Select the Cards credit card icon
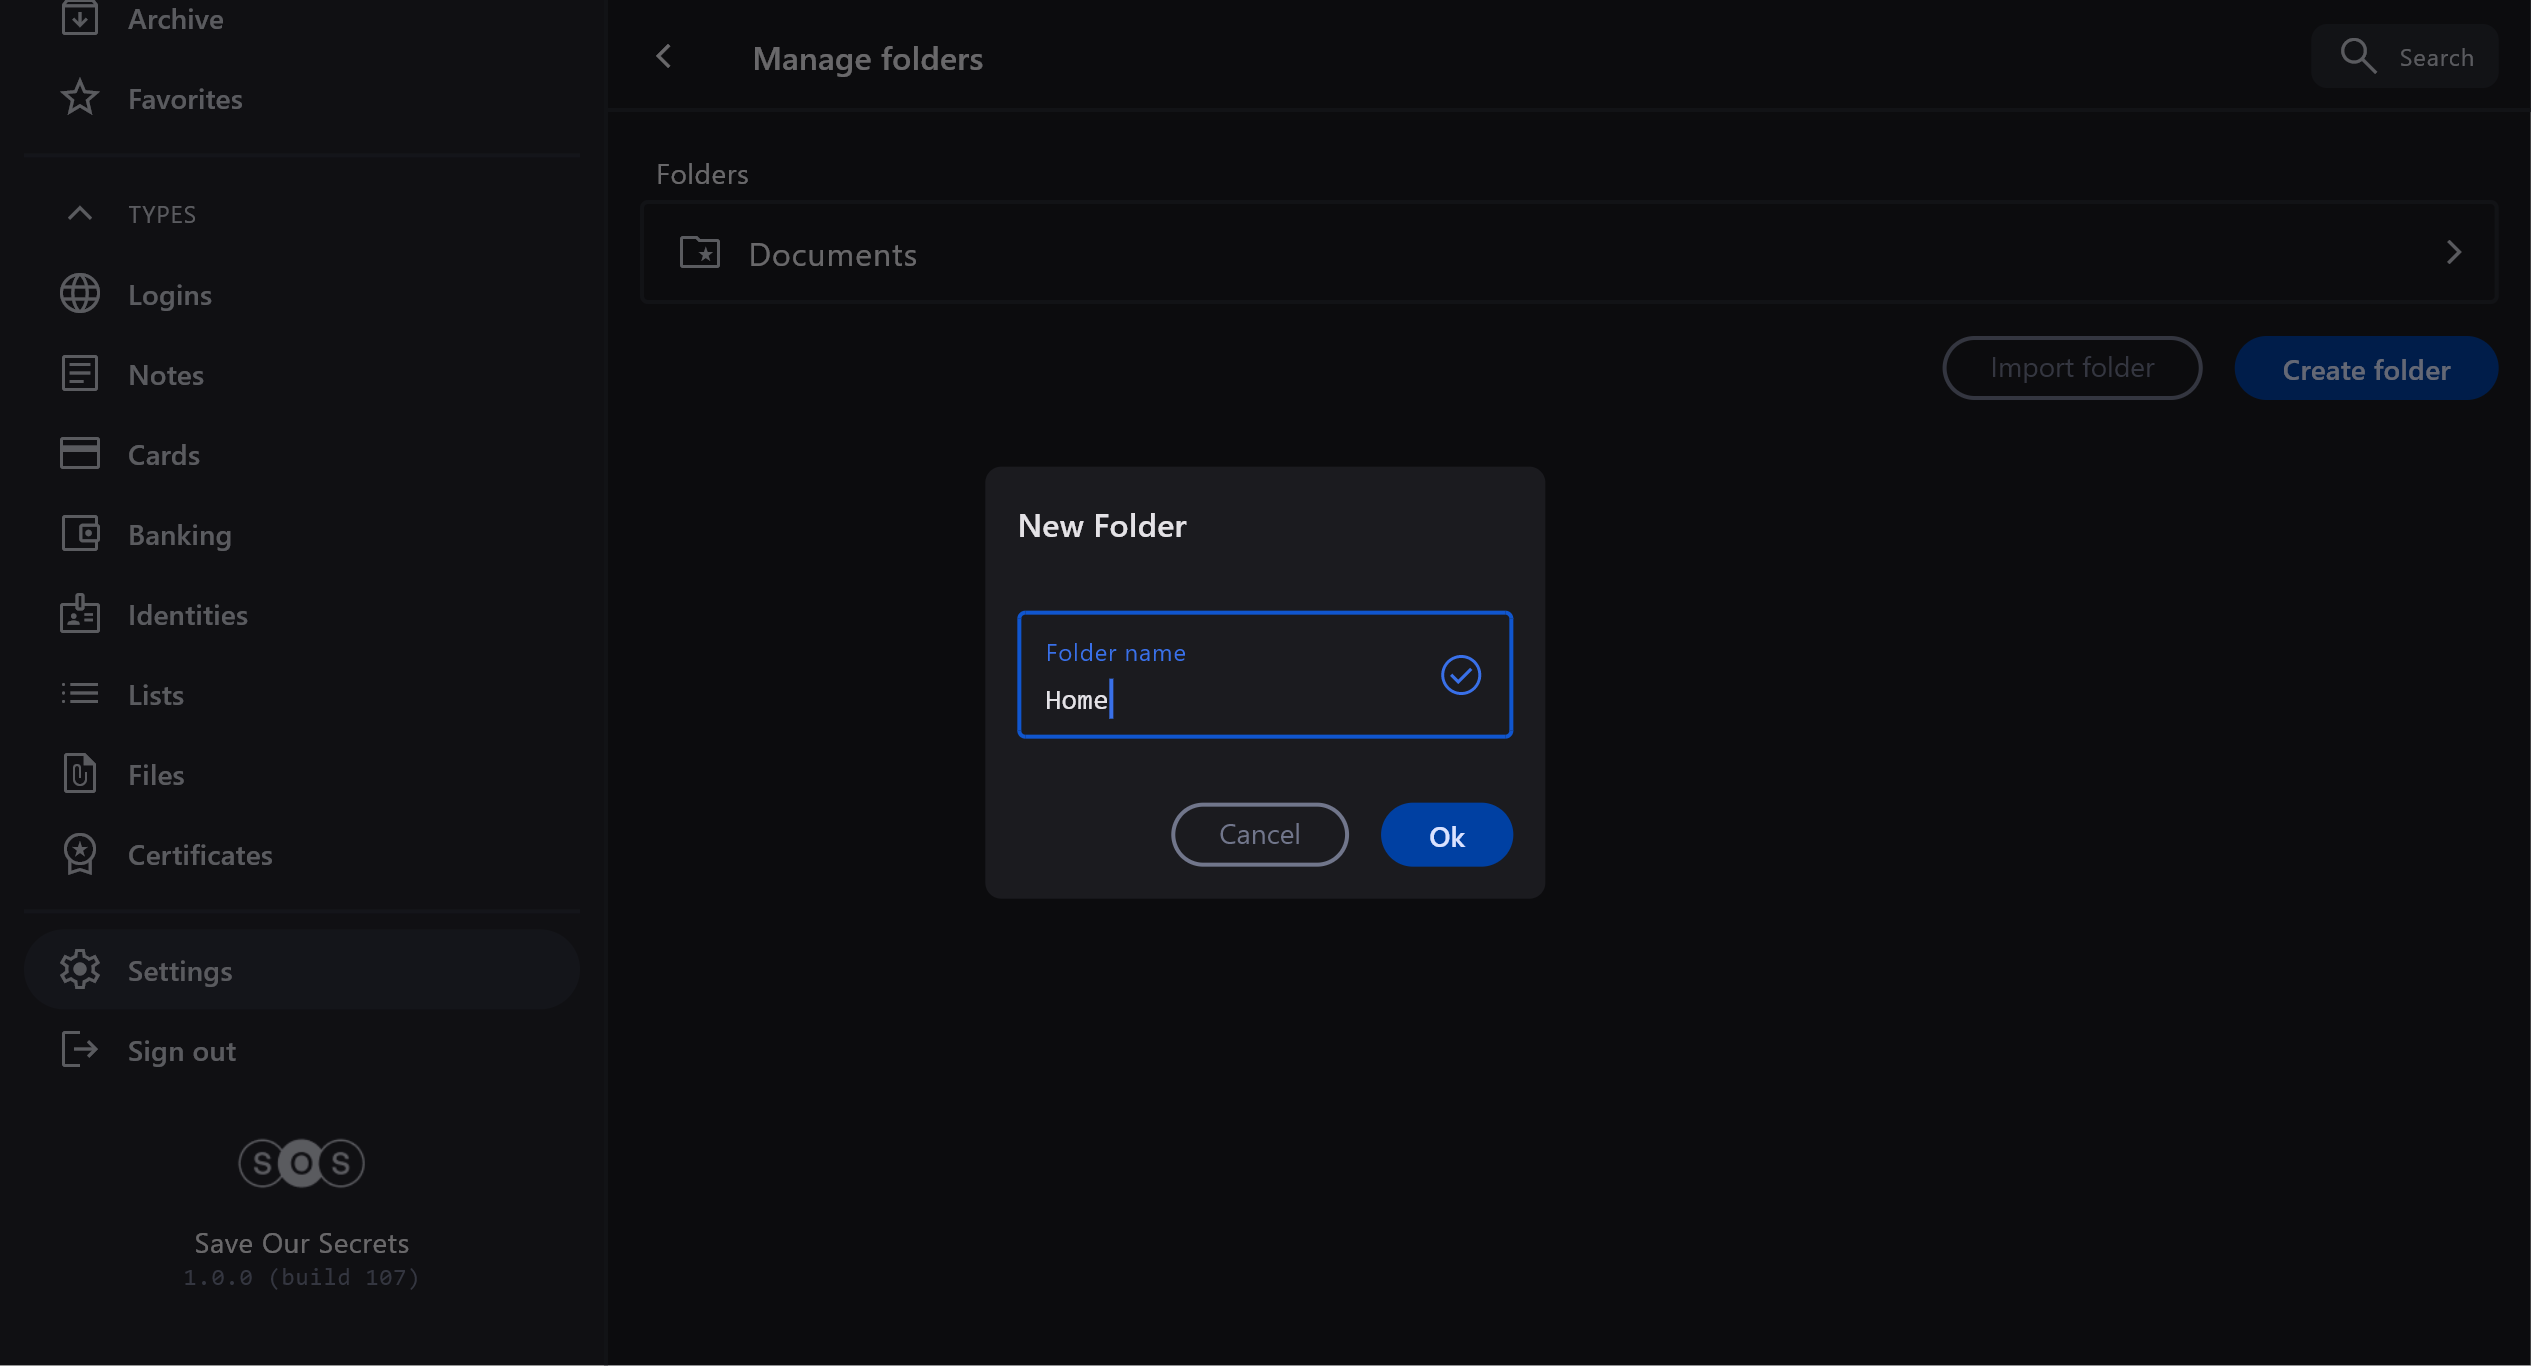Image resolution: width=2531 pixels, height=1366 pixels. 80,454
